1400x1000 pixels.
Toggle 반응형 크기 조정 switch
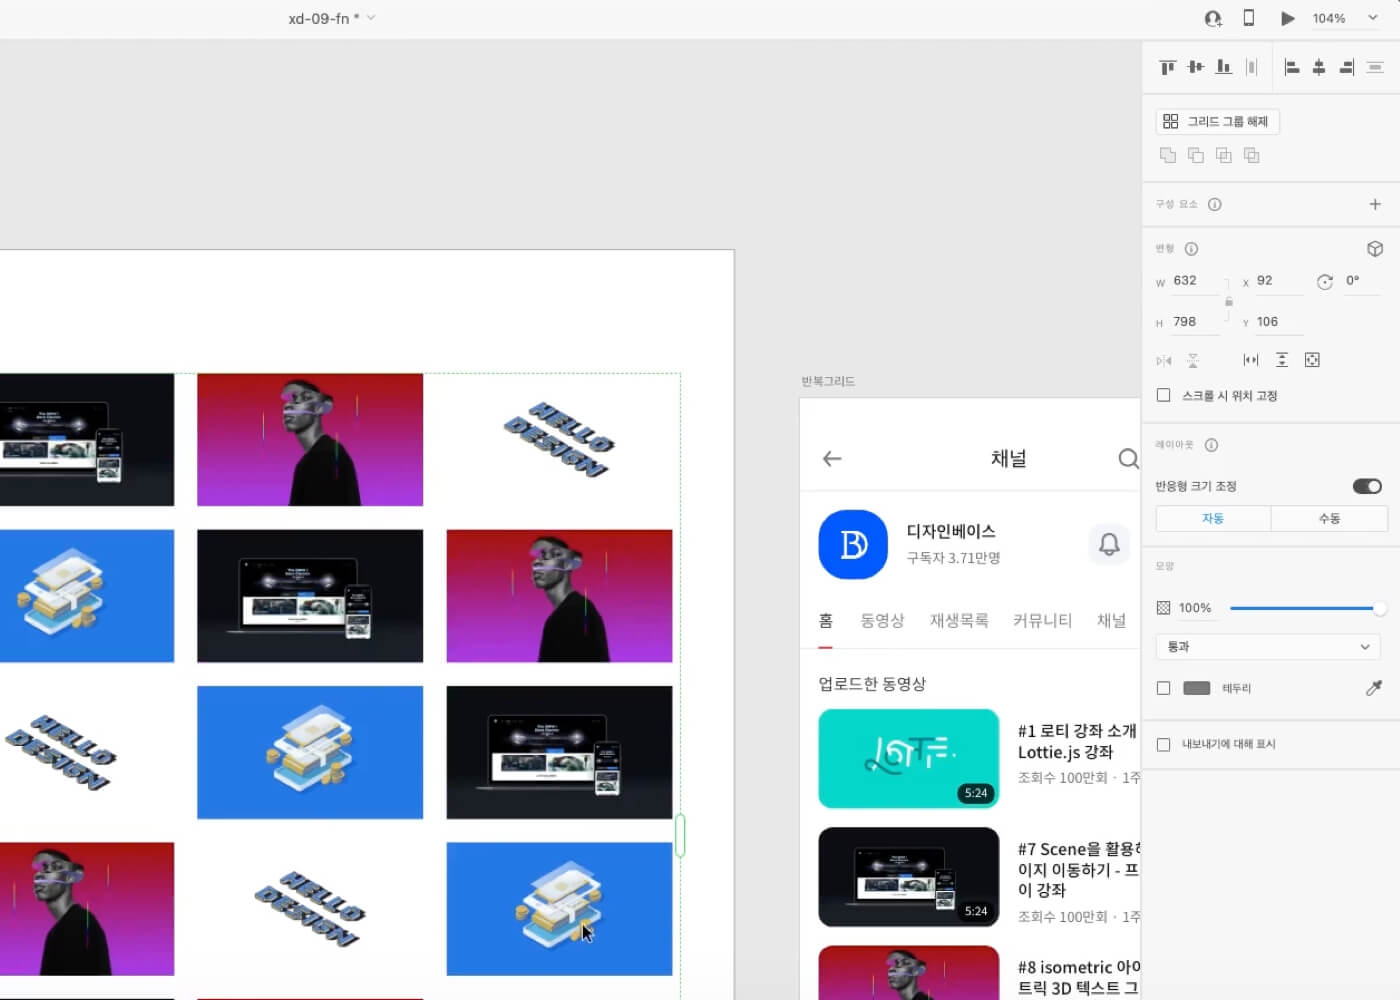[1367, 486]
